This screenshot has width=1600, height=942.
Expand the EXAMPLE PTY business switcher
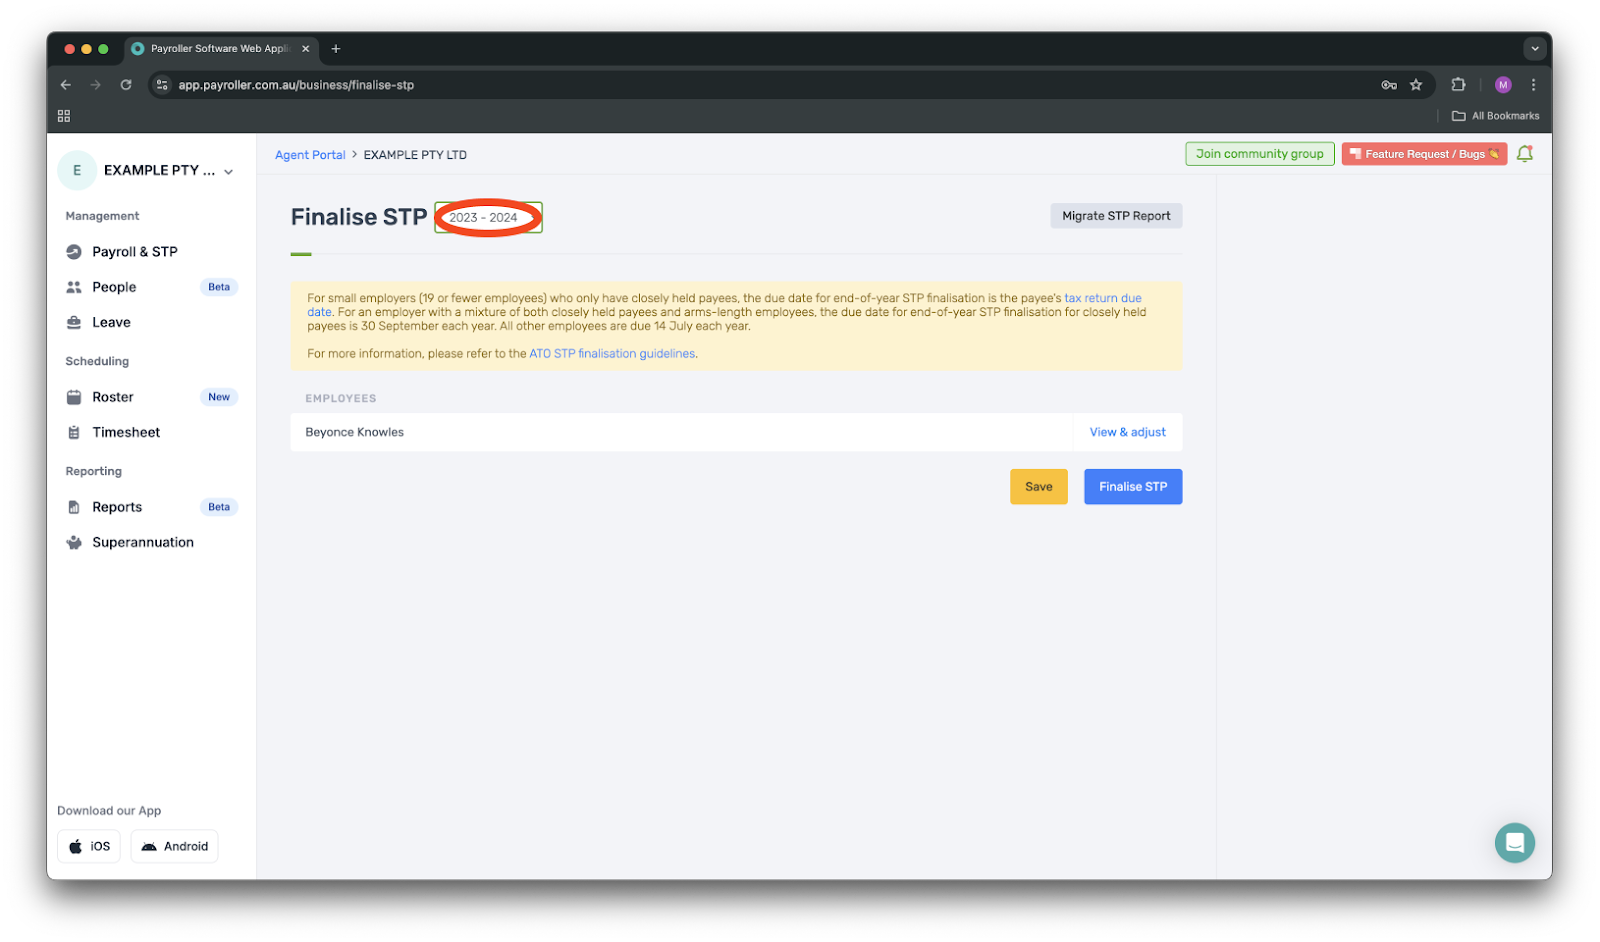[229, 172]
